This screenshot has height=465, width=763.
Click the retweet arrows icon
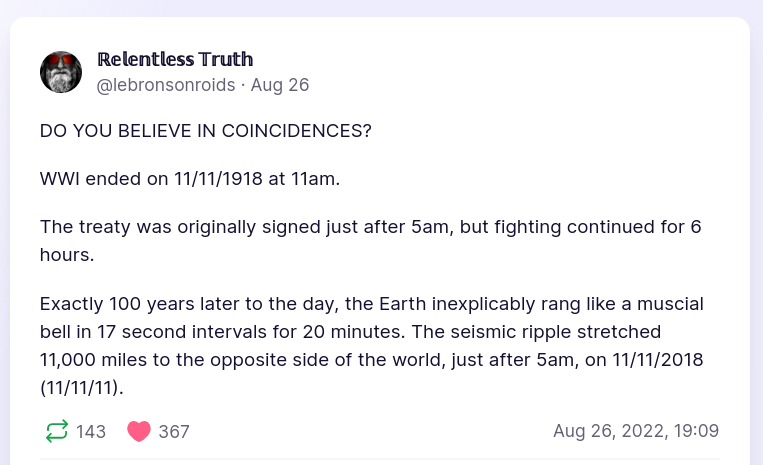point(57,431)
